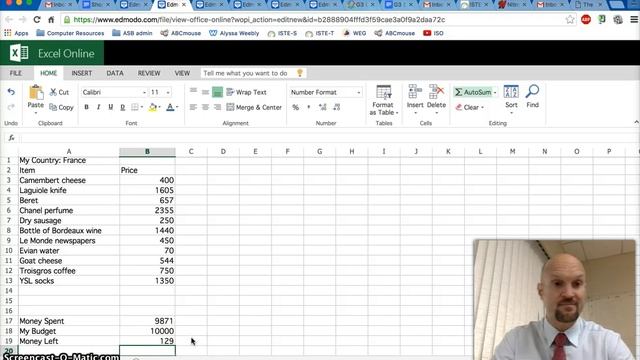Decrease decimal places
The image size is (640, 360).
[x=336, y=107]
